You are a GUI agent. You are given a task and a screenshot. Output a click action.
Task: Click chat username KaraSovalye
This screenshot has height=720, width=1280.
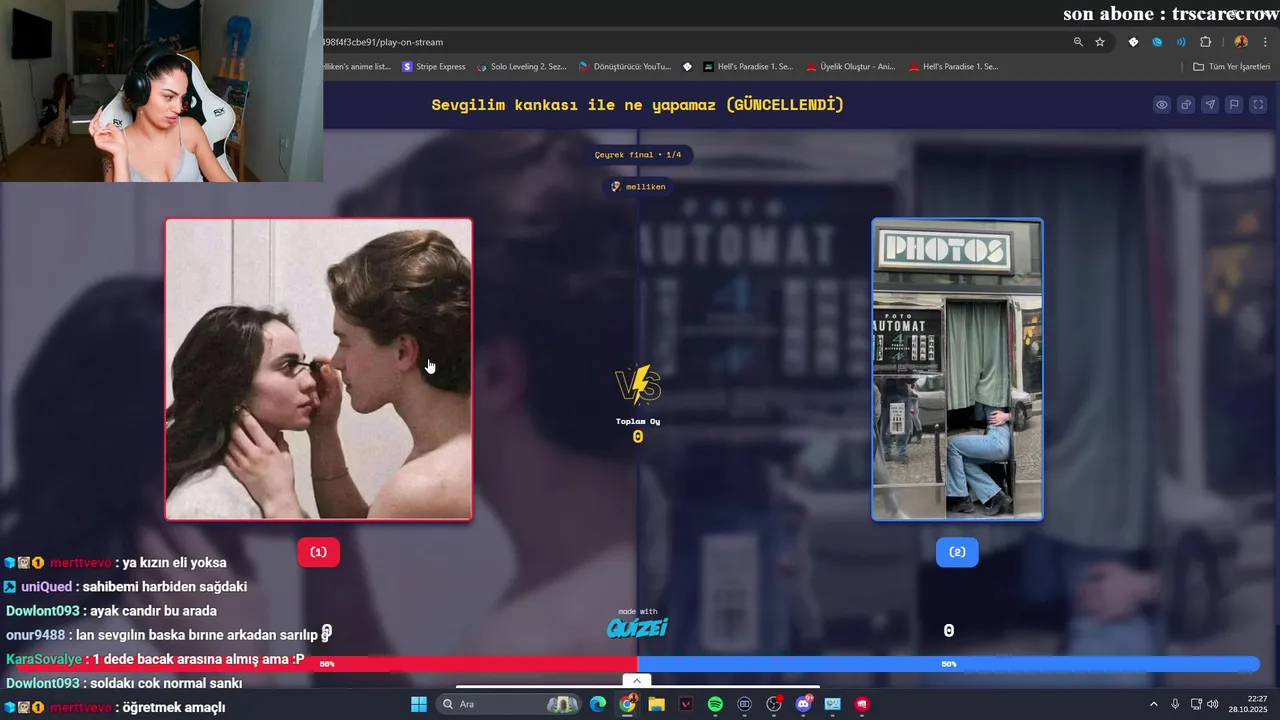point(44,659)
